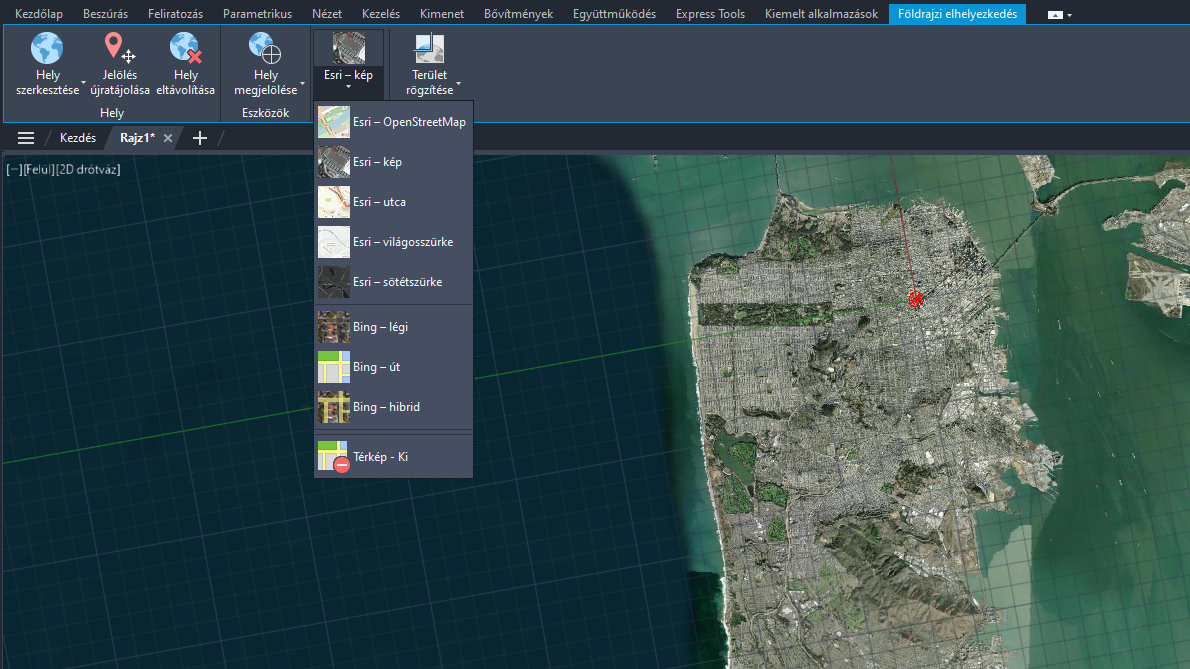Turn the map off with Térkép - Ki
Image resolution: width=1190 pixels, height=669 pixels.
(x=393, y=457)
